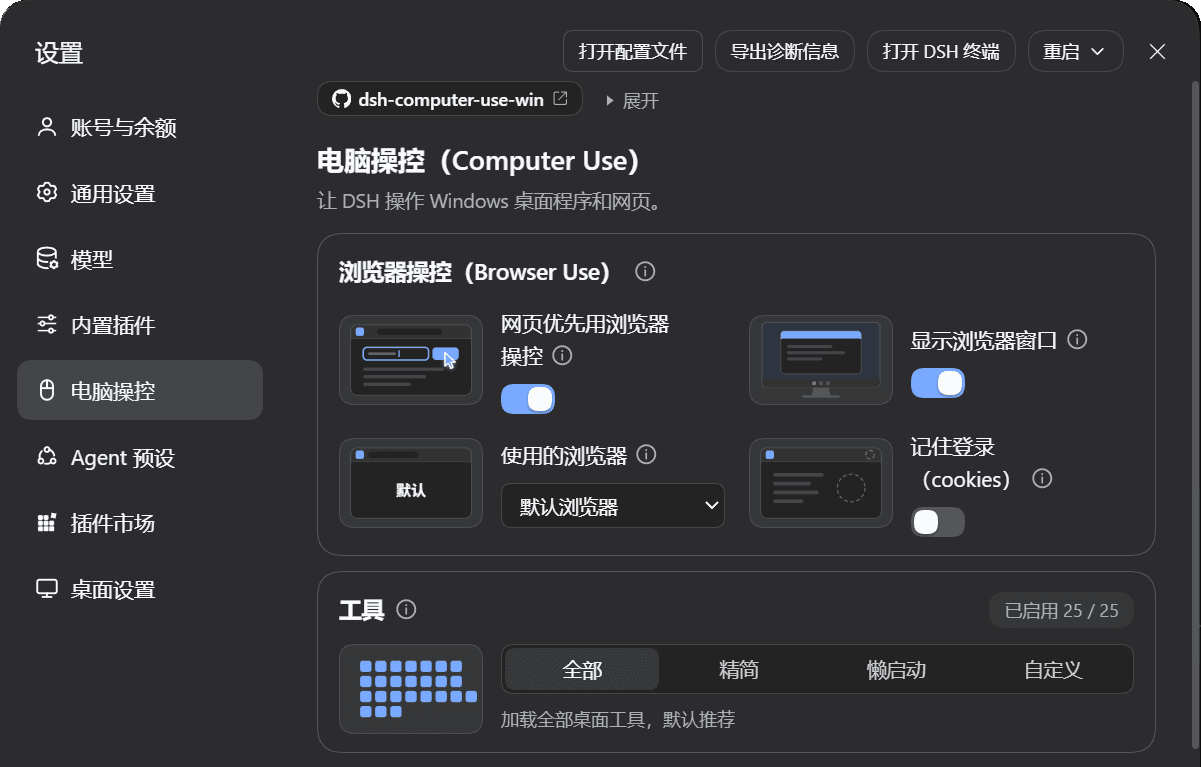Click info icon next to 浏览器操控 heading
1201x767 pixels.
point(645,272)
